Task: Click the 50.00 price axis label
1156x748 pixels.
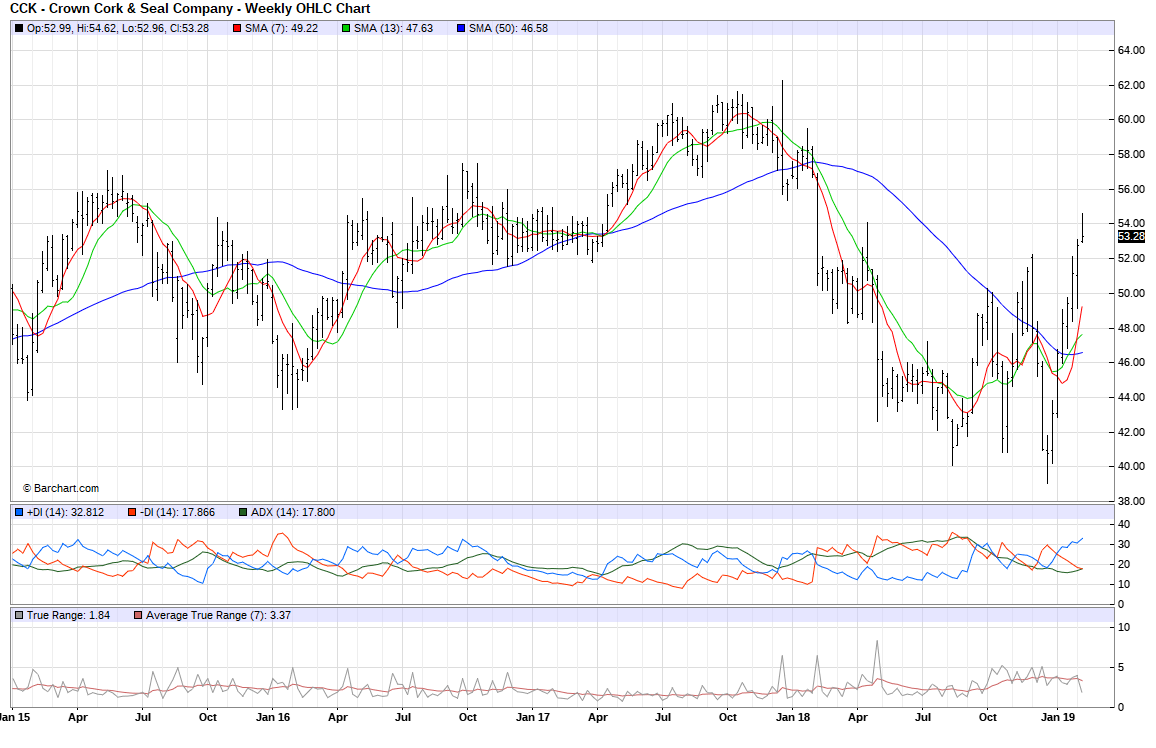Action: click(x=1131, y=293)
